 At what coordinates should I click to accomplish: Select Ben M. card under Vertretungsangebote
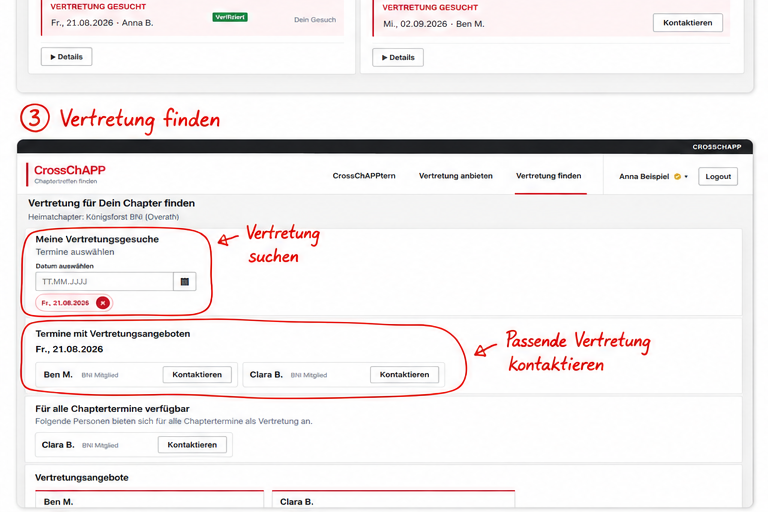[149, 499]
